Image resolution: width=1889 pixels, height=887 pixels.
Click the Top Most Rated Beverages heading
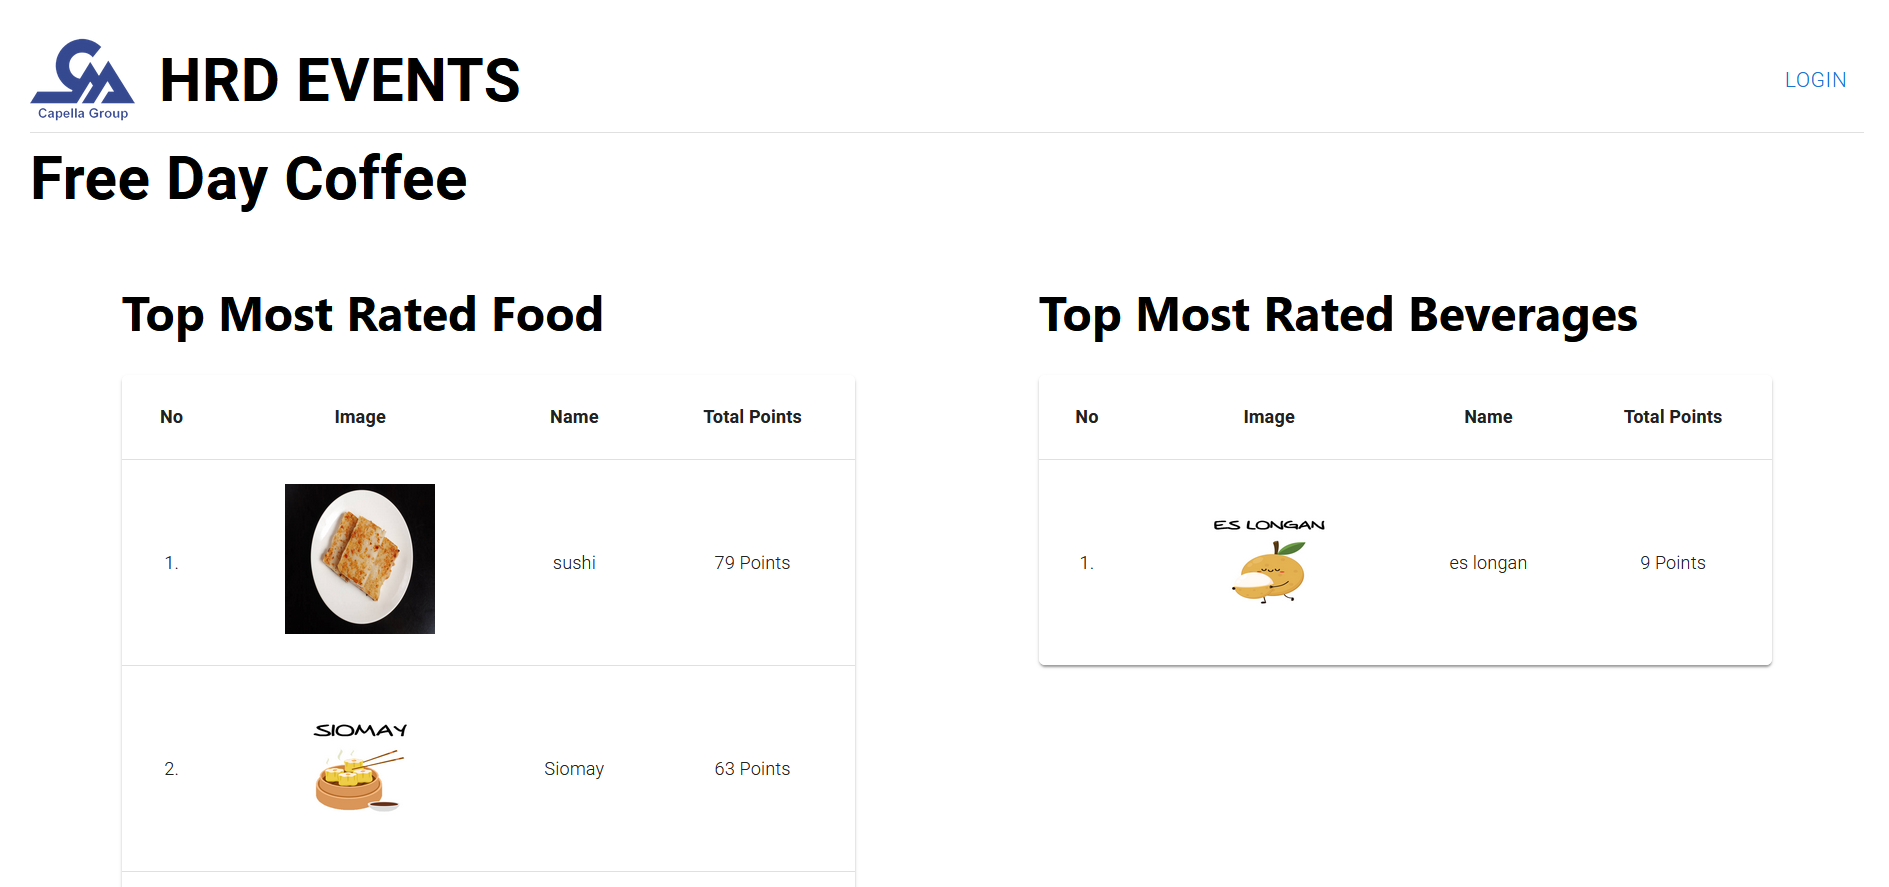(1338, 315)
